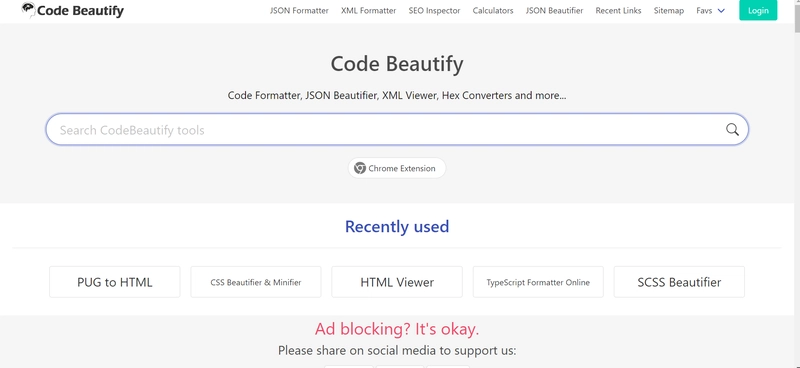The height and width of the screenshot is (368, 800).
Task: Open the XML Formatter menu link
Action: (x=368, y=11)
